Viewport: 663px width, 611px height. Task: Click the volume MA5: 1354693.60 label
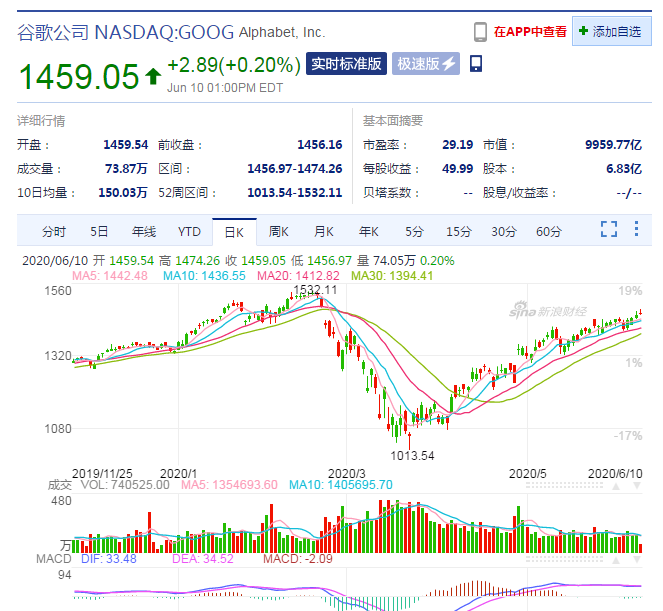click(229, 485)
